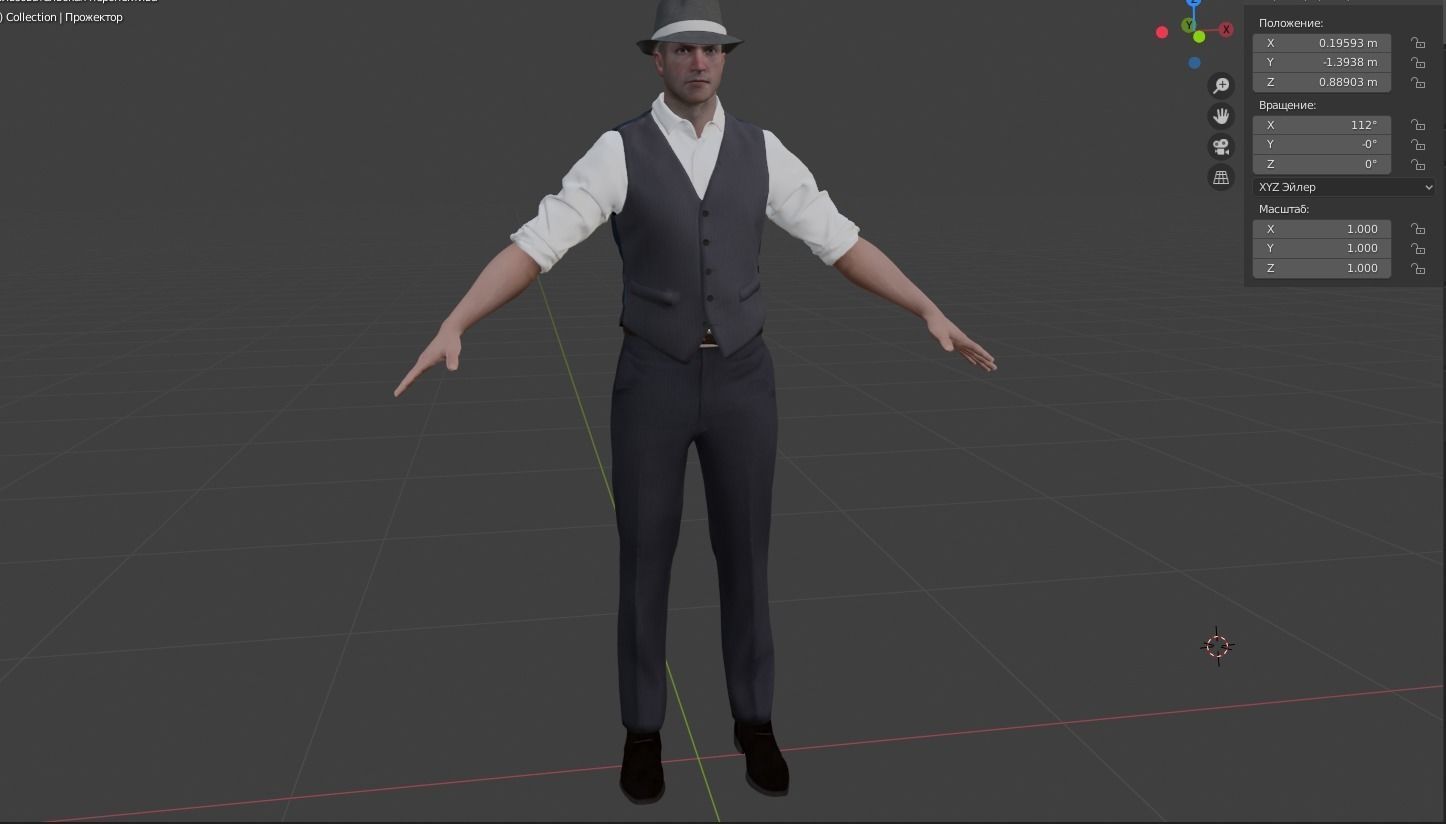Click the Положение Z field 0.88903 m

click(1322, 82)
